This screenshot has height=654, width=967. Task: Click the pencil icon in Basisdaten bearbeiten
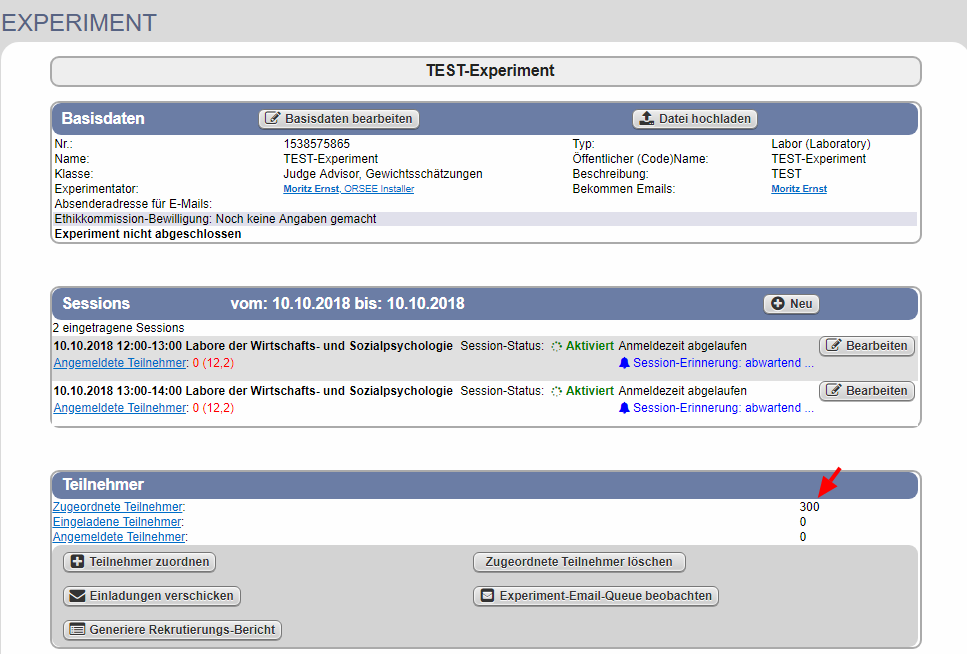tap(273, 118)
